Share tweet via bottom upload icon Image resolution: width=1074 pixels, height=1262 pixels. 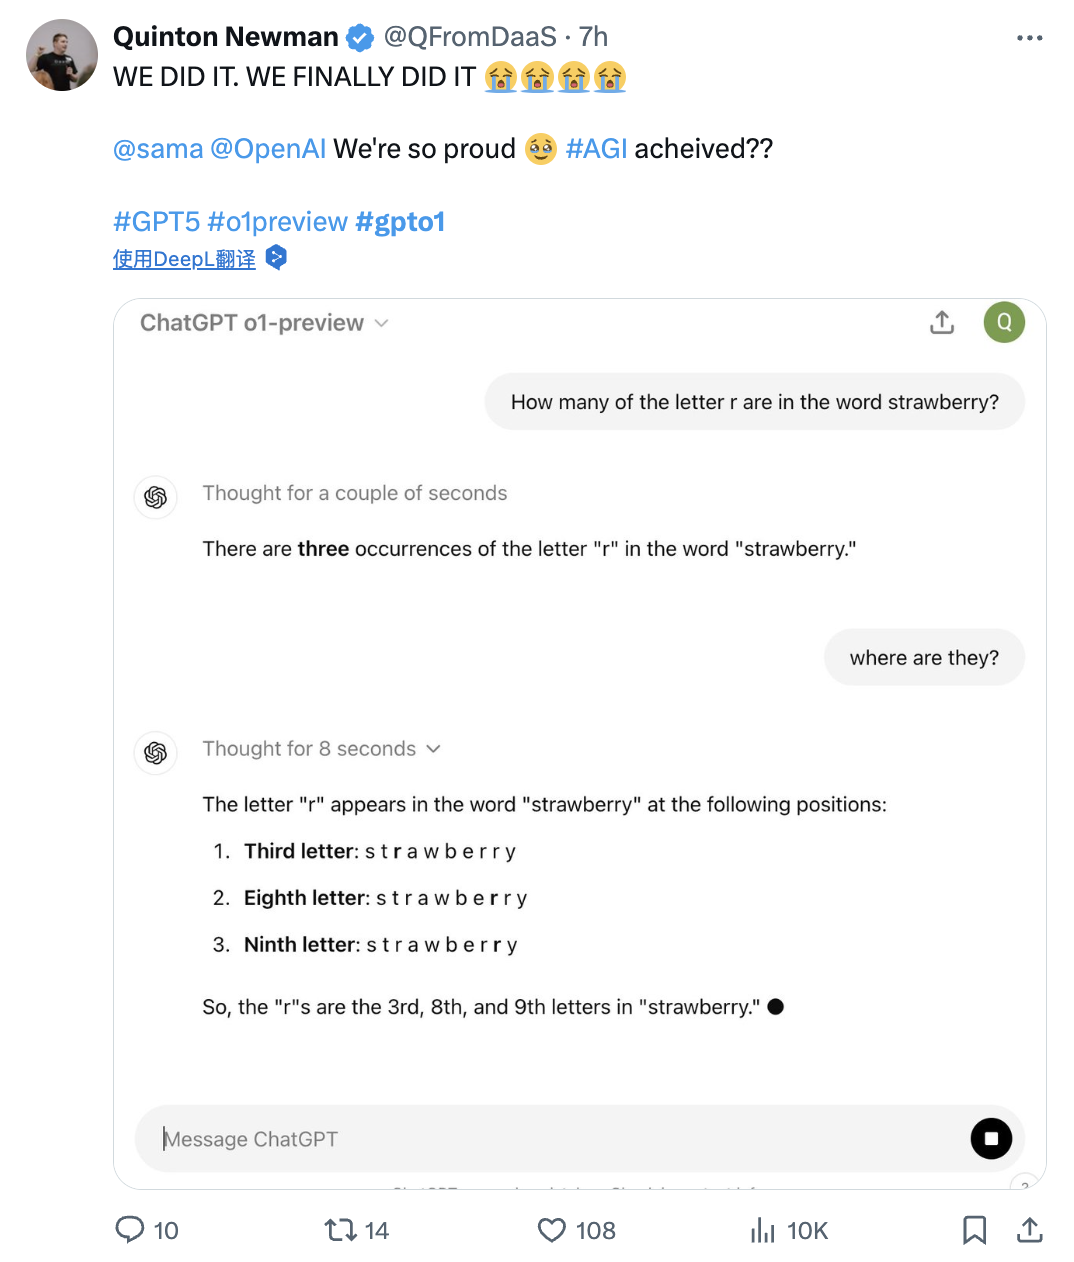coord(1029,1229)
